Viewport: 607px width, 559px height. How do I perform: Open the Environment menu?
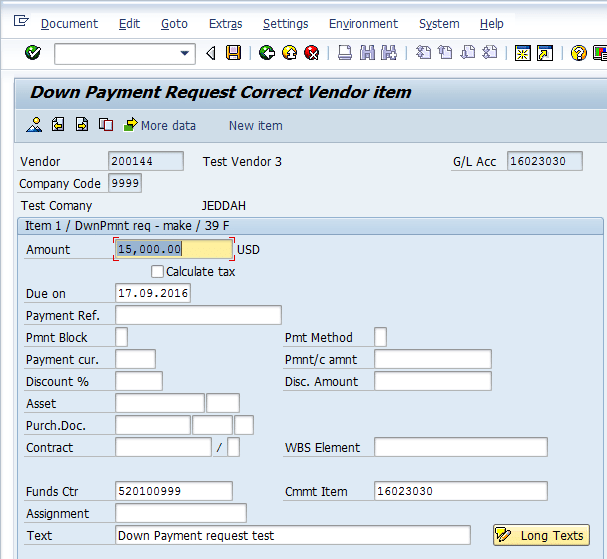pyautogui.click(x=363, y=24)
